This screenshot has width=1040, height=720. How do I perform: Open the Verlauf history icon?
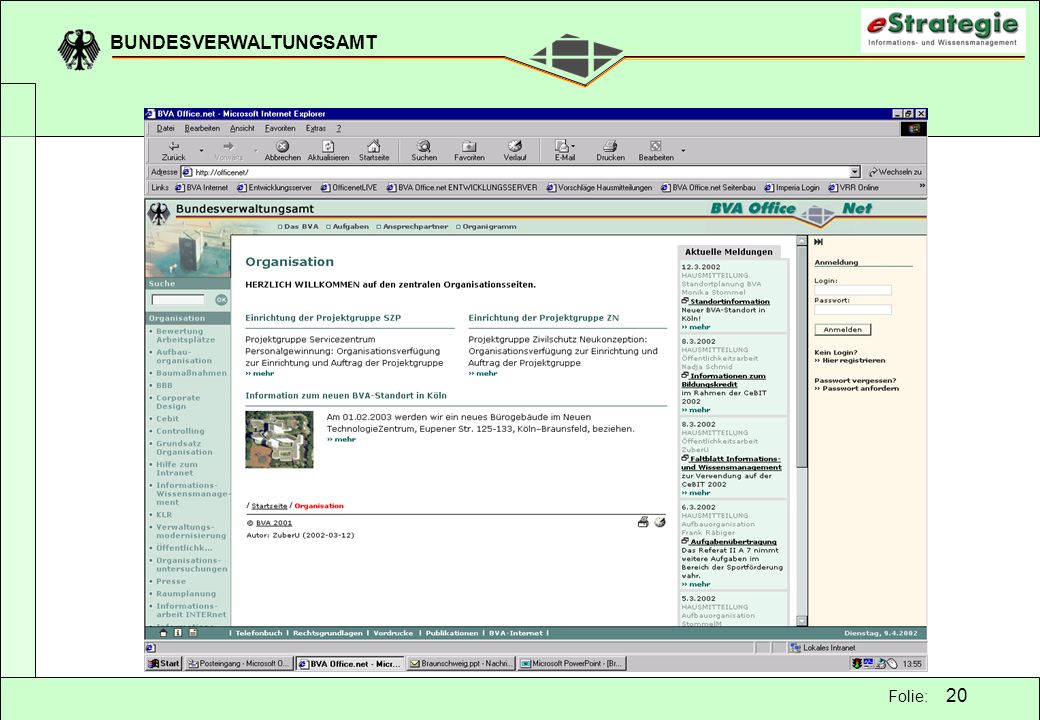click(x=515, y=151)
